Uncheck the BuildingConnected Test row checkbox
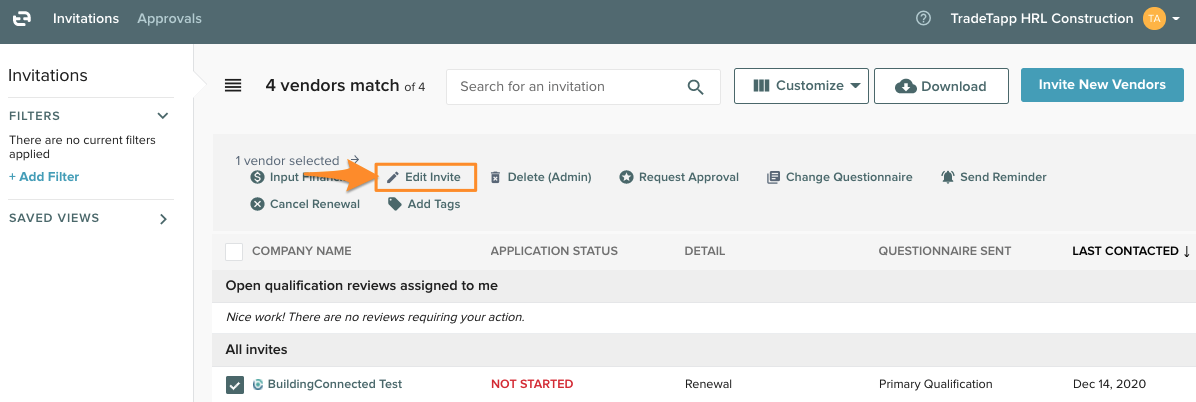Image resolution: width=1196 pixels, height=402 pixels. [235, 384]
